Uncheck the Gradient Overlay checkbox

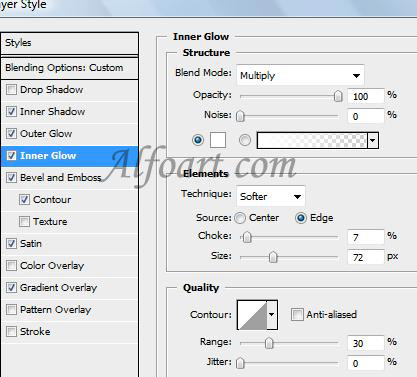tap(11, 287)
